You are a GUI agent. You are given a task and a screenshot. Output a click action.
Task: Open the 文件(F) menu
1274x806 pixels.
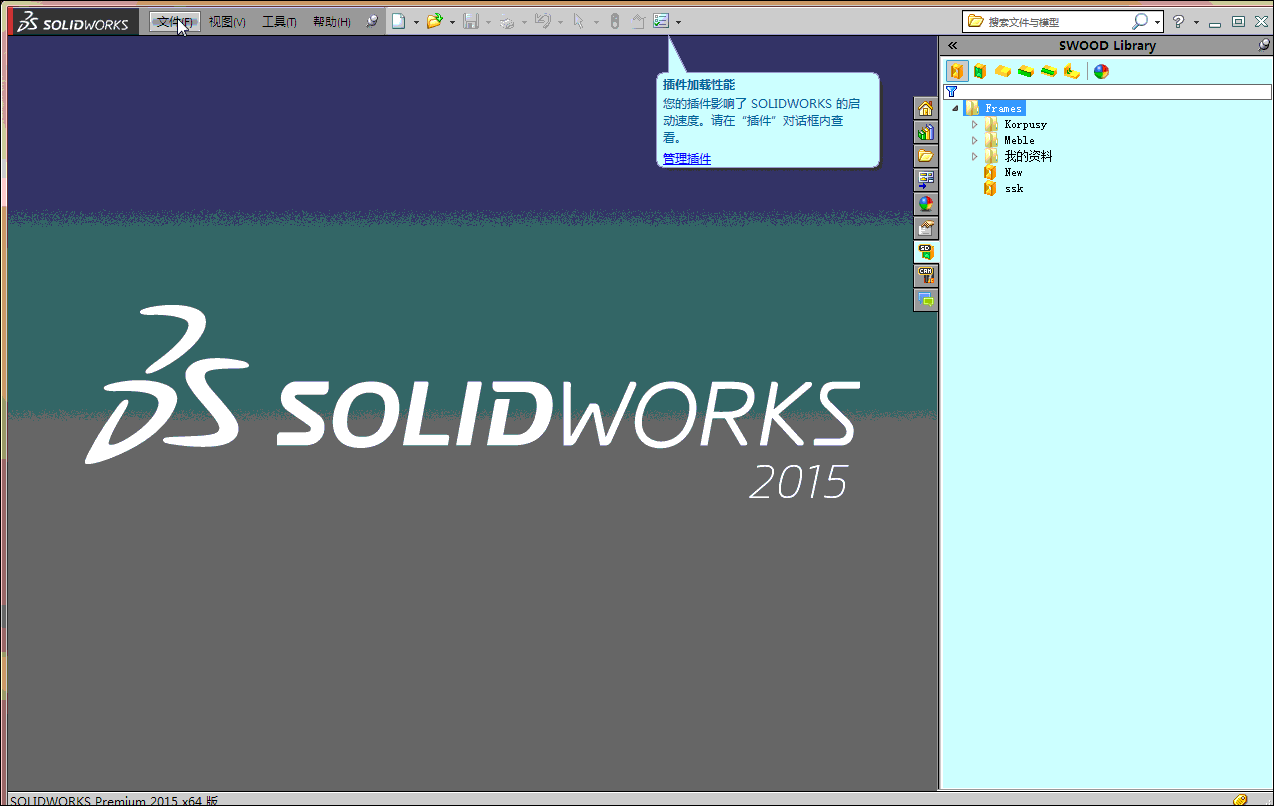point(175,21)
